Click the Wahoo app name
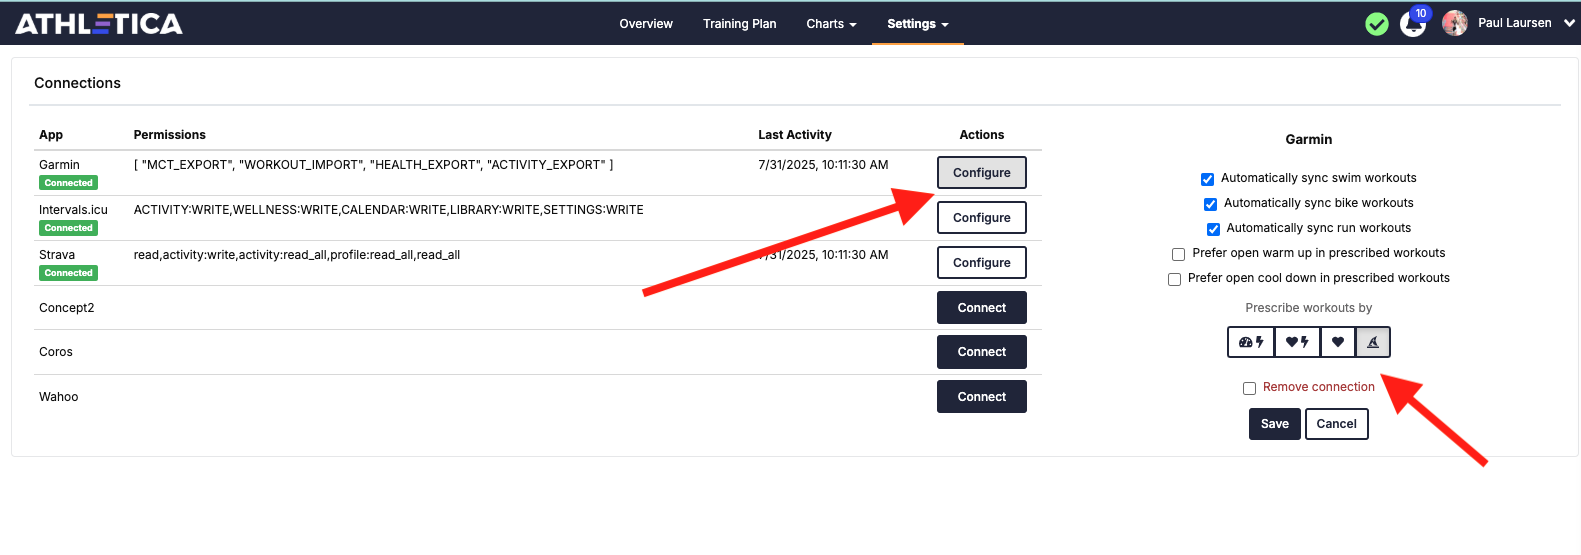 click(58, 397)
